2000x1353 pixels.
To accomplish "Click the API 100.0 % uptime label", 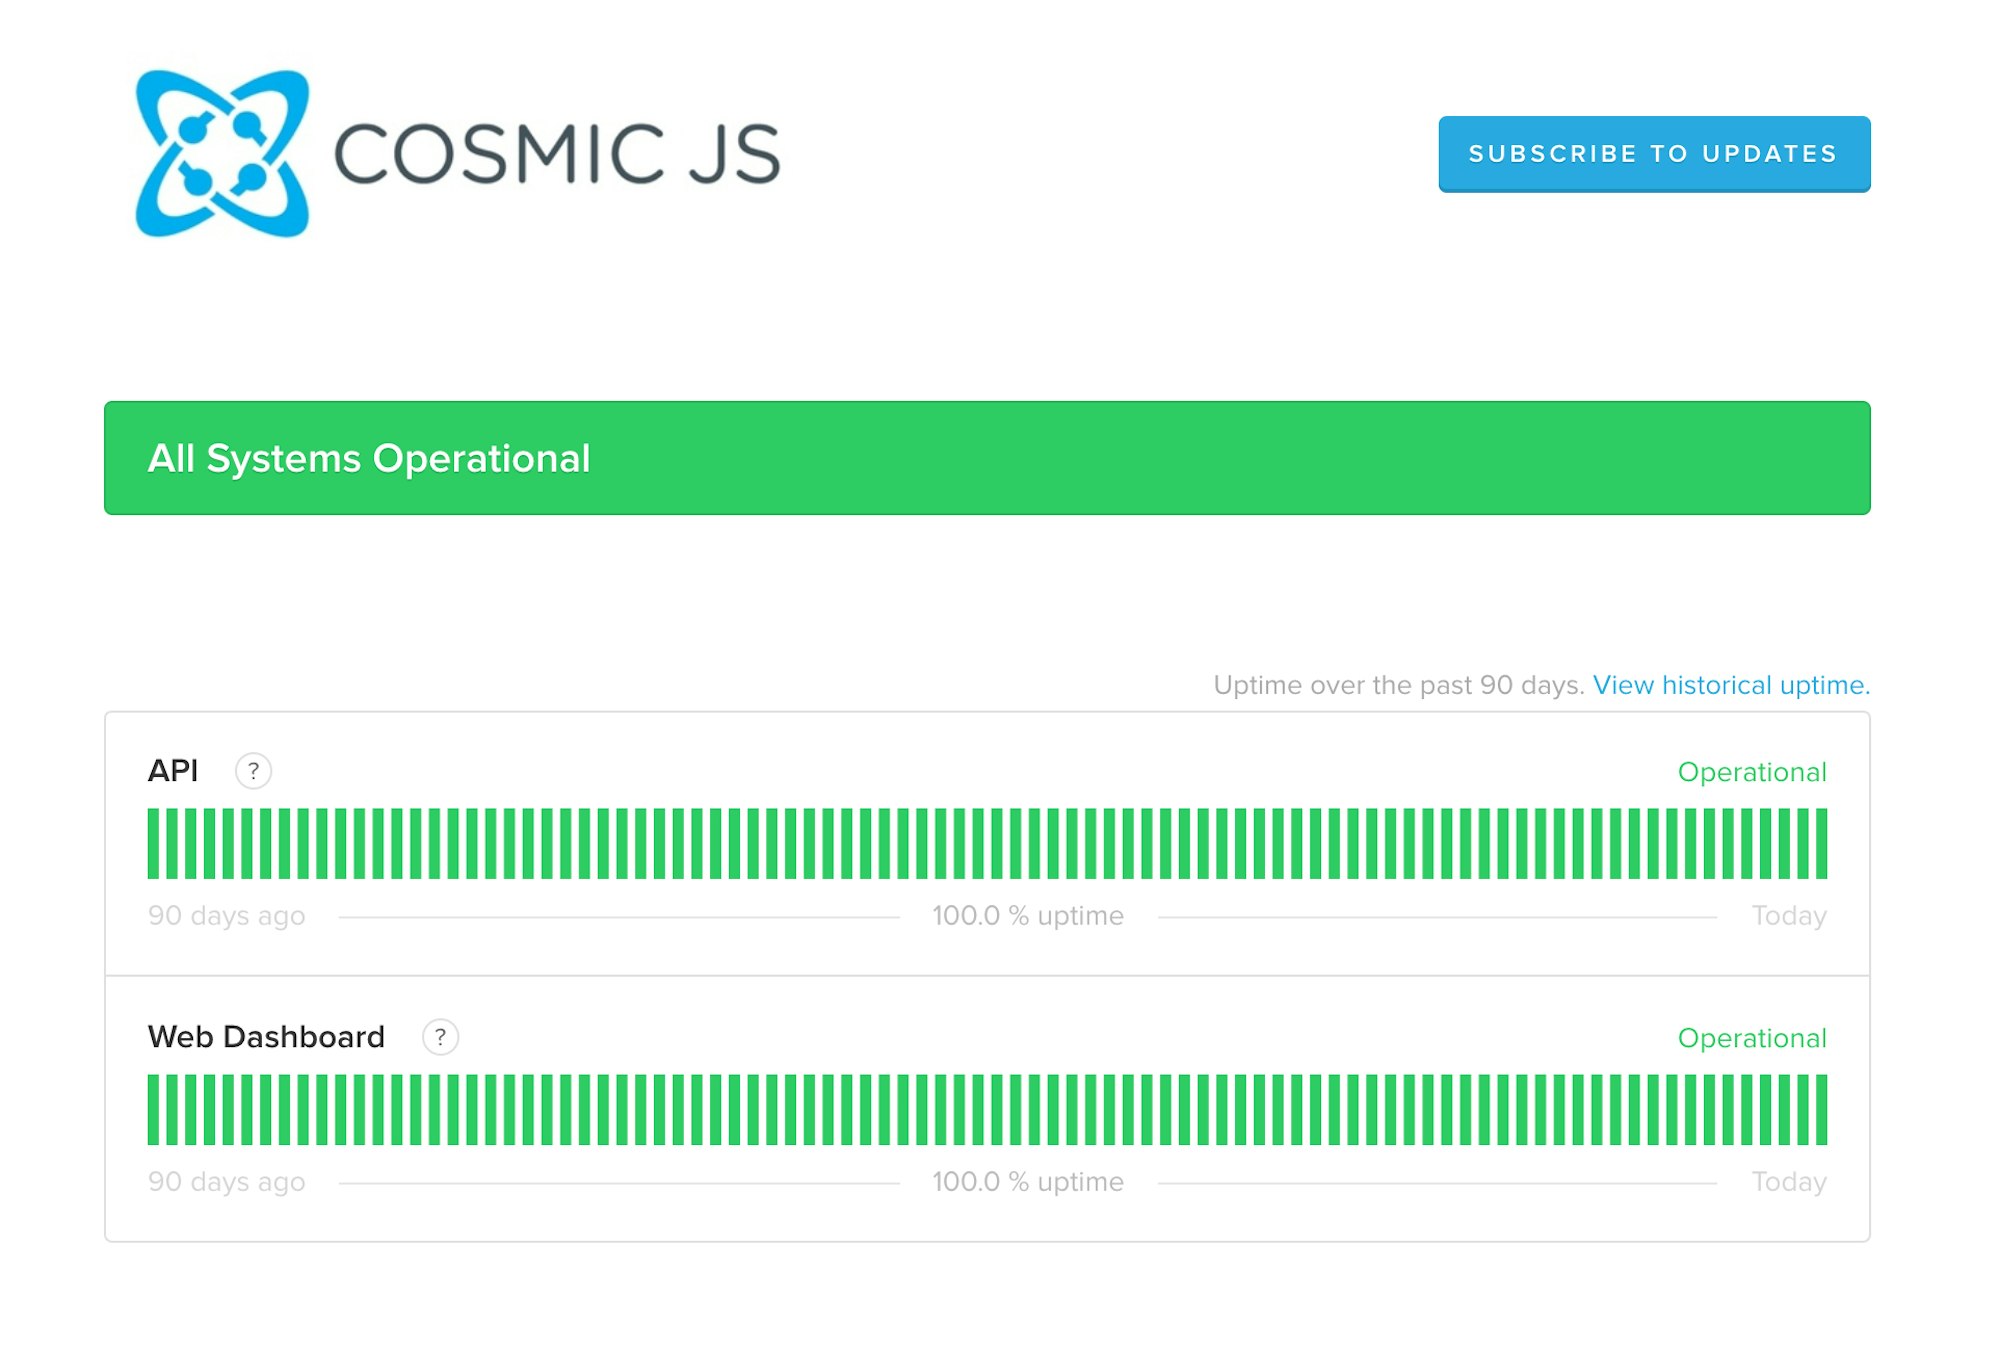I will (1027, 916).
